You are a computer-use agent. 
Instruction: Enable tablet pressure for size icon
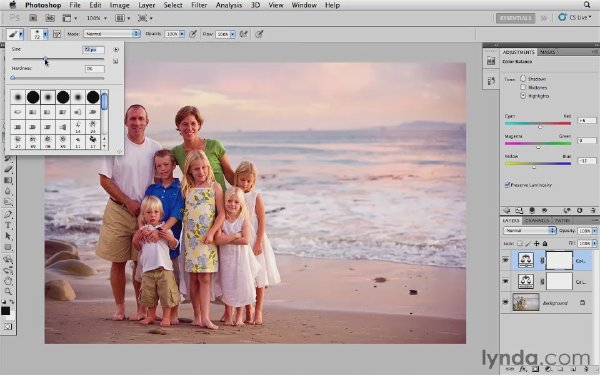click(259, 34)
